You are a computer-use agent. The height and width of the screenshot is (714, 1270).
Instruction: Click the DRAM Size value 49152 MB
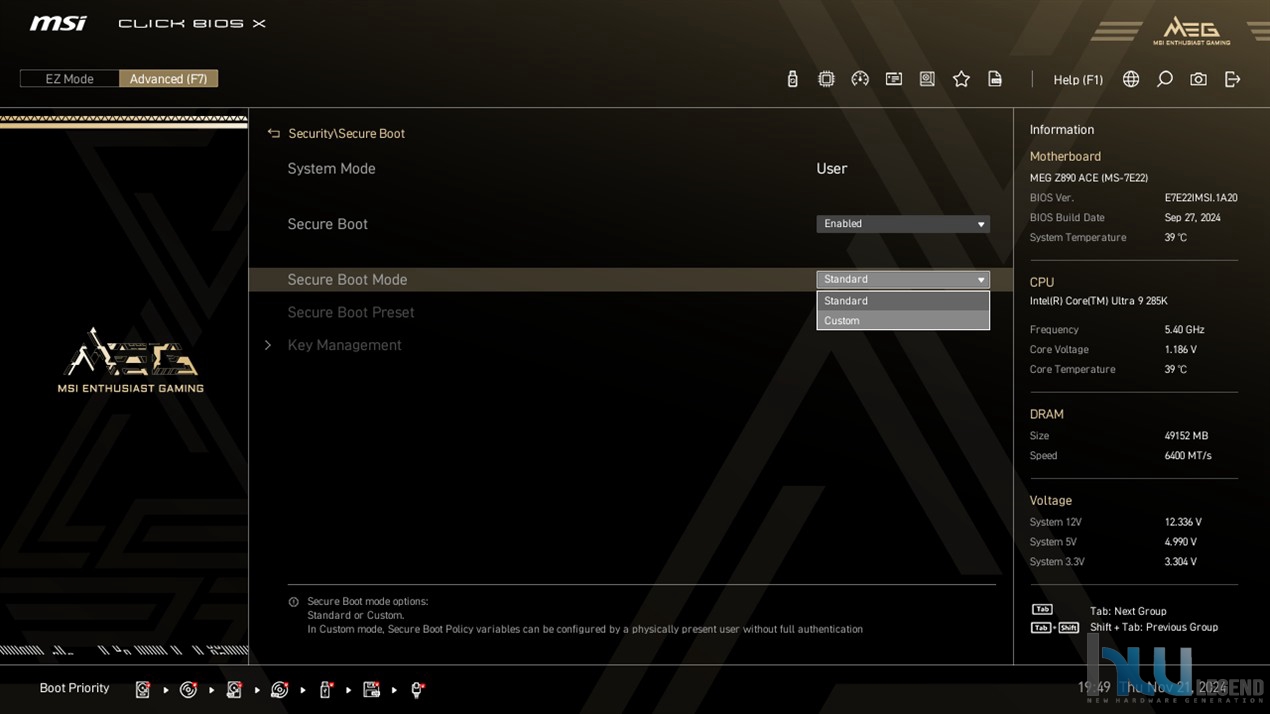tap(1186, 436)
